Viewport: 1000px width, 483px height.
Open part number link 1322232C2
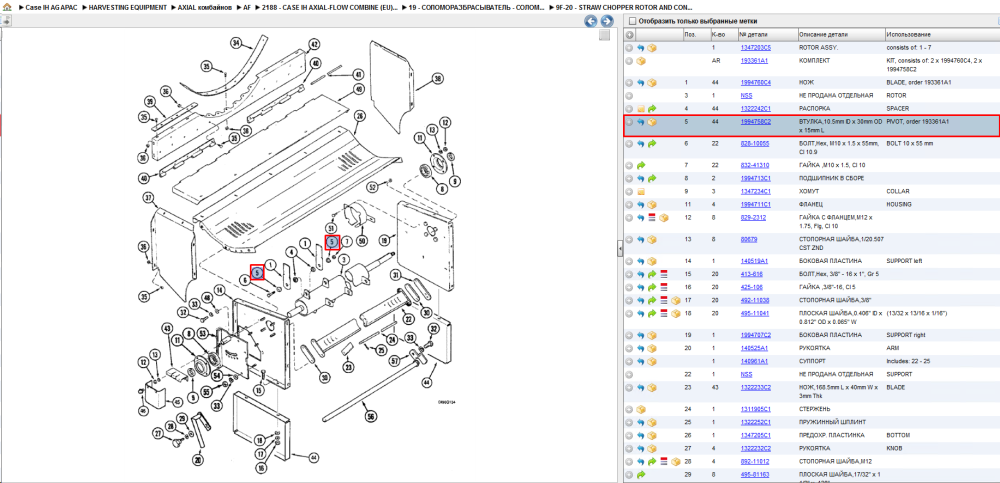coord(755,449)
